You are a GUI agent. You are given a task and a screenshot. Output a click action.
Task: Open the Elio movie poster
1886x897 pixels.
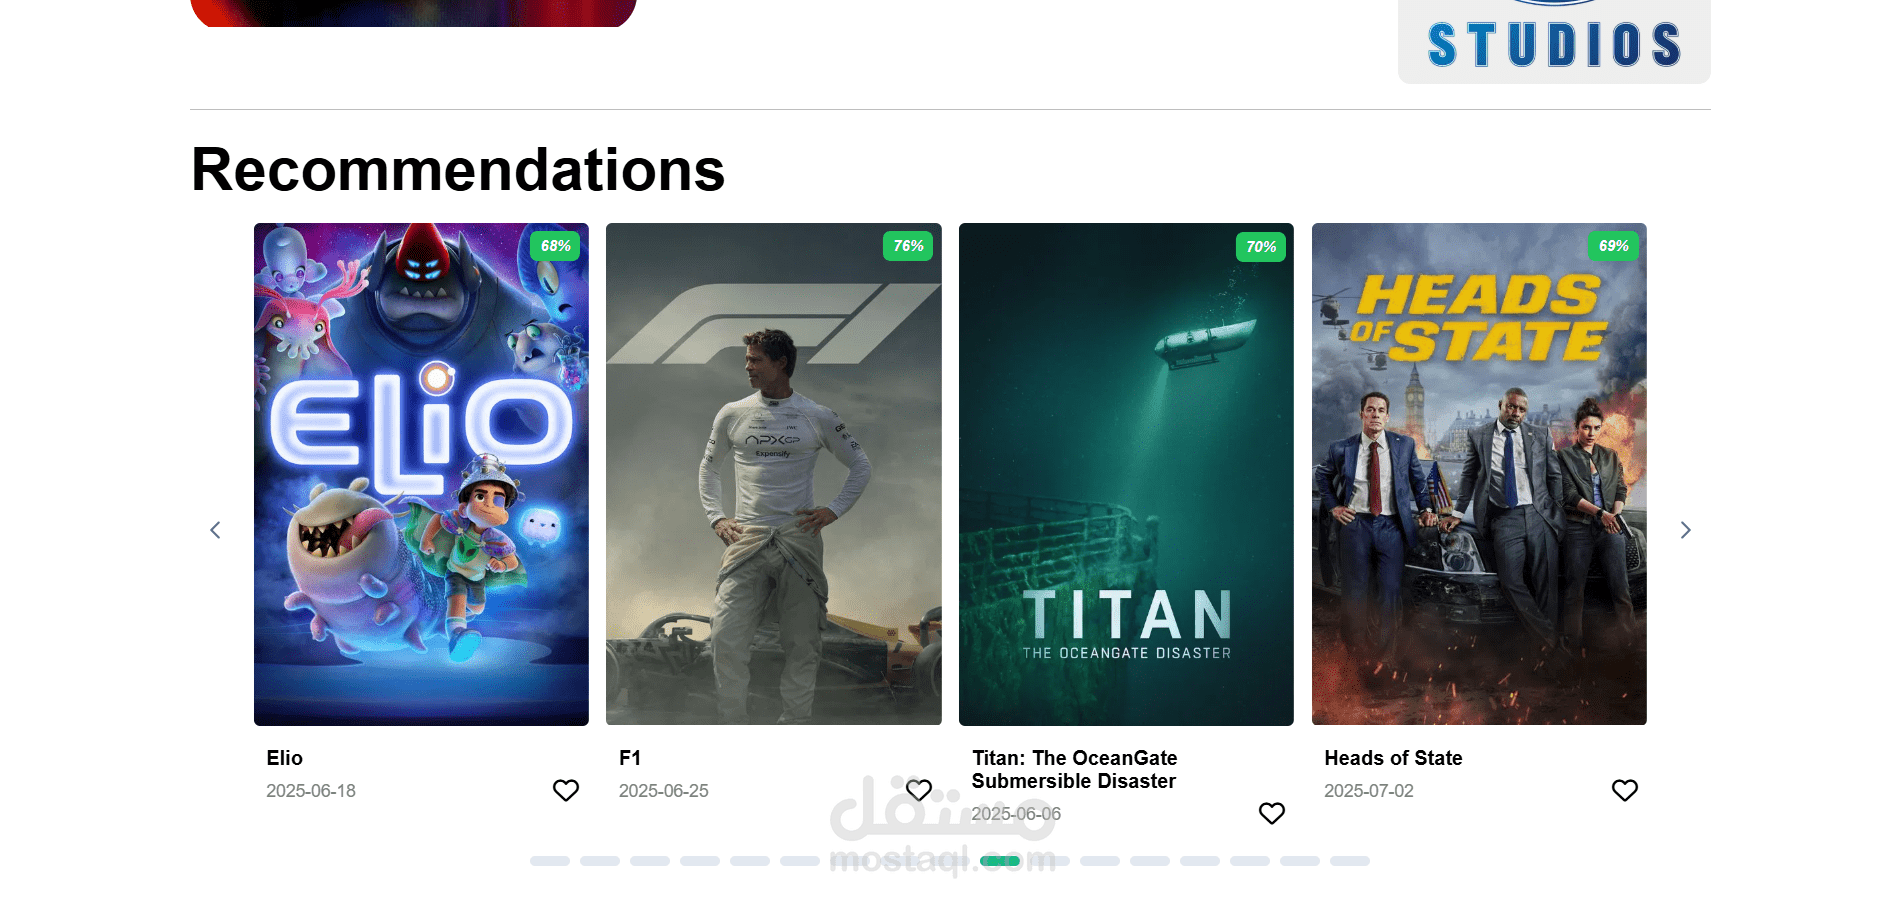coord(421,474)
